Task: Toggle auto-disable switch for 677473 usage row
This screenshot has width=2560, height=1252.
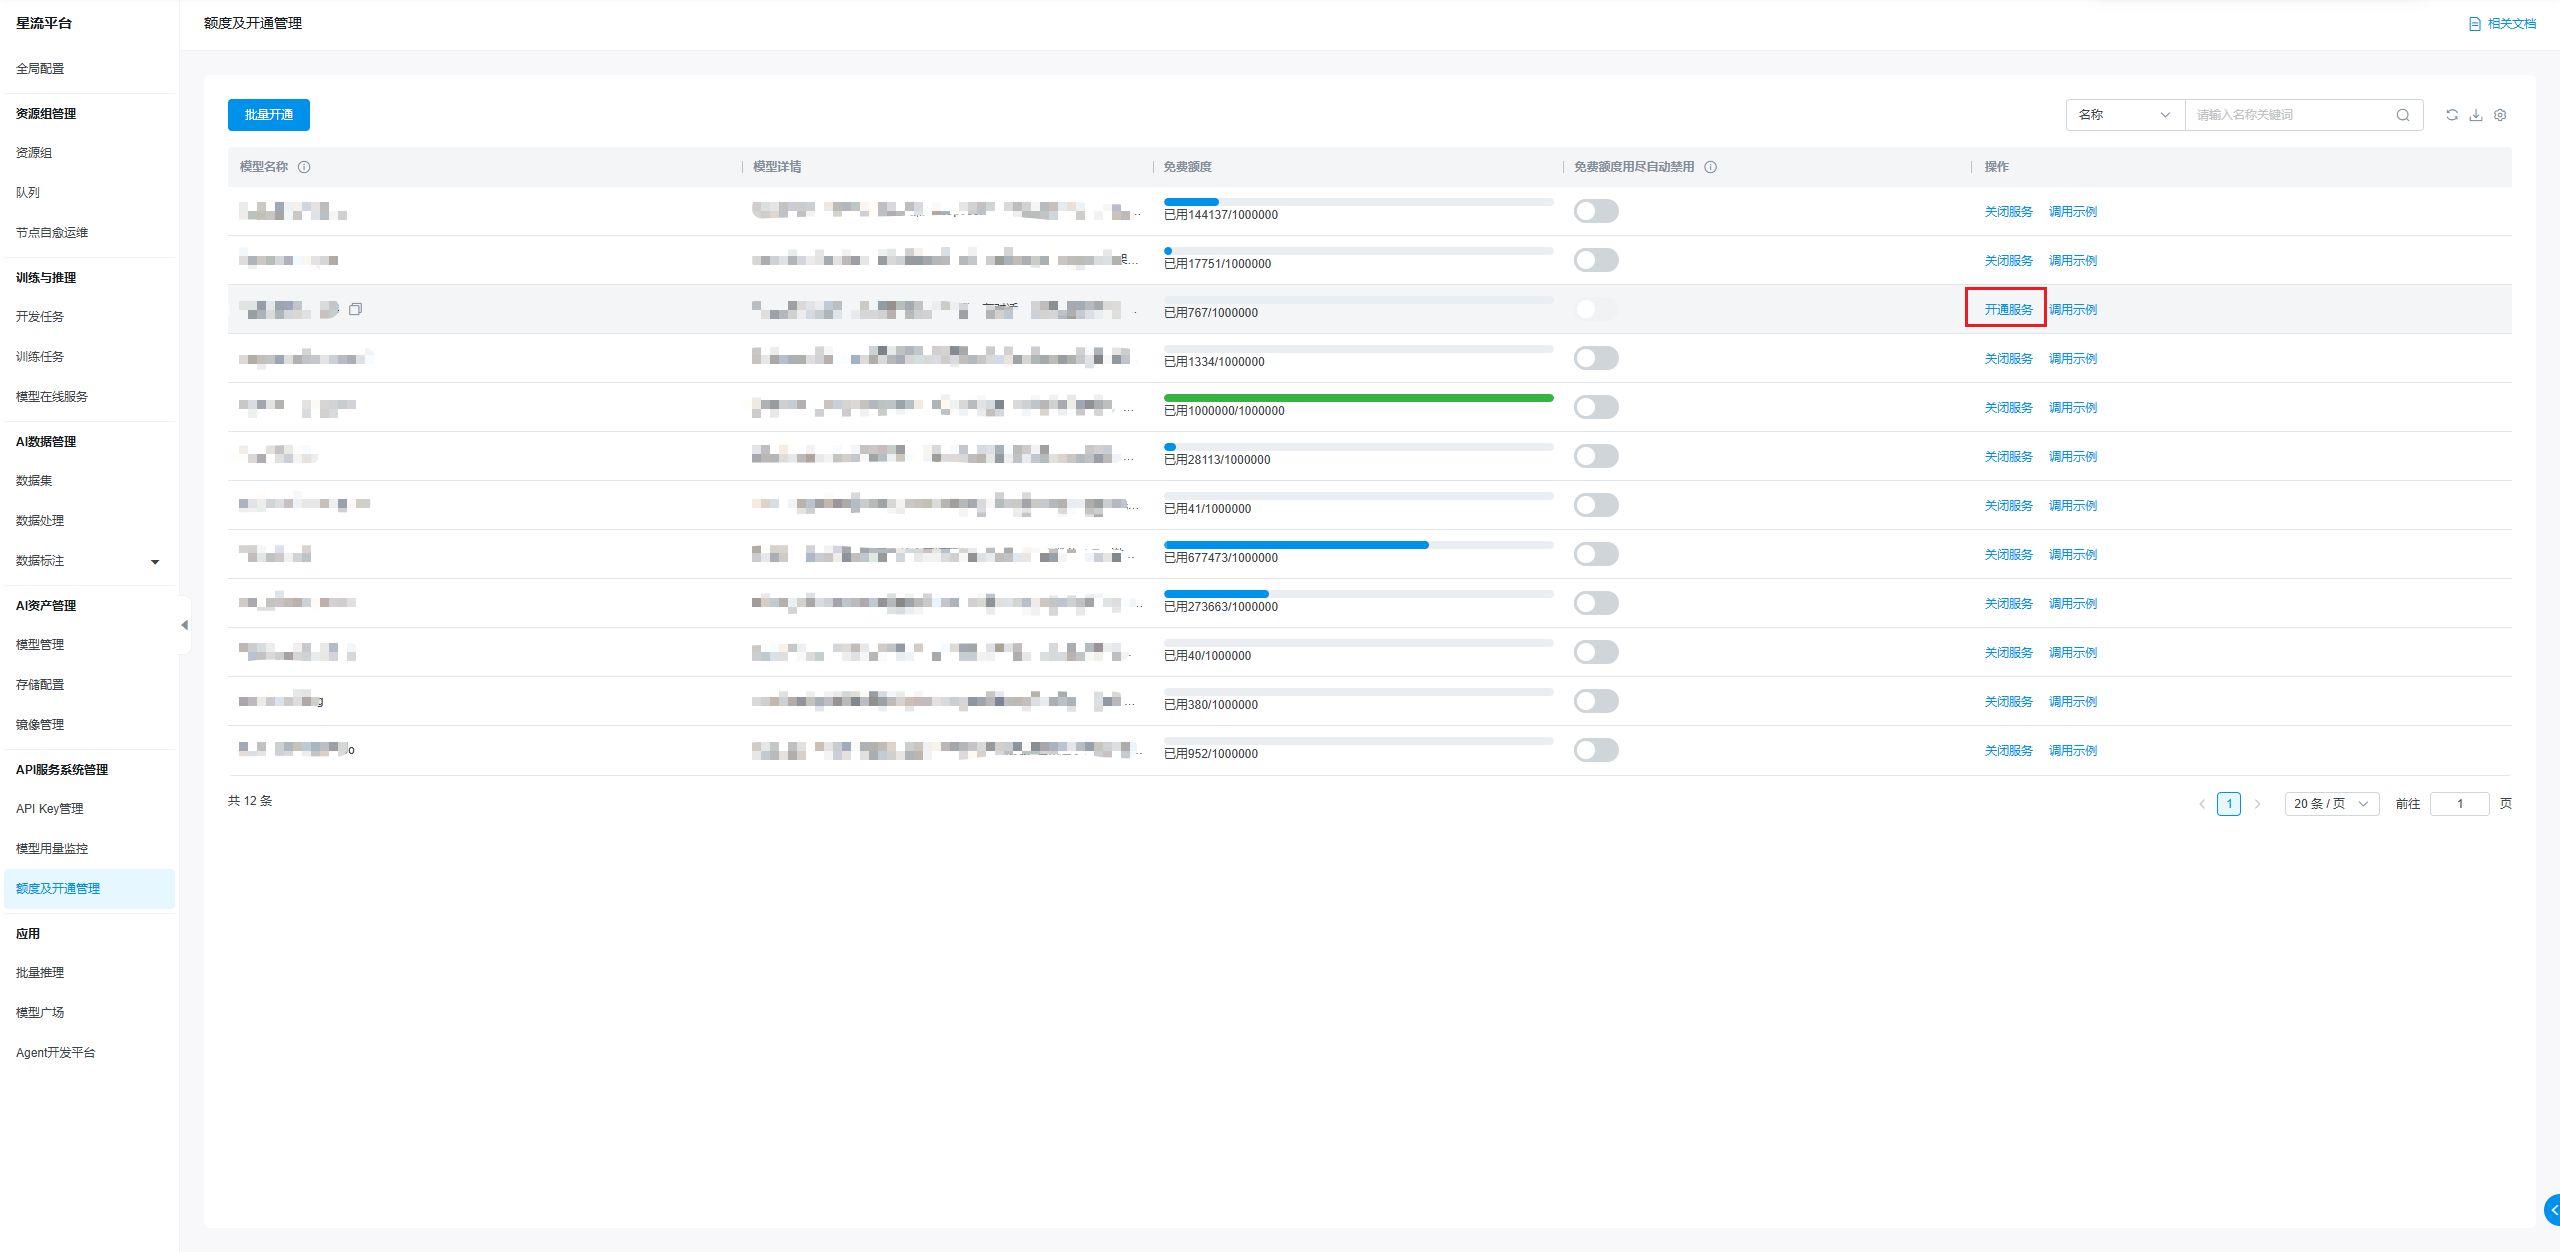Action: (1595, 554)
